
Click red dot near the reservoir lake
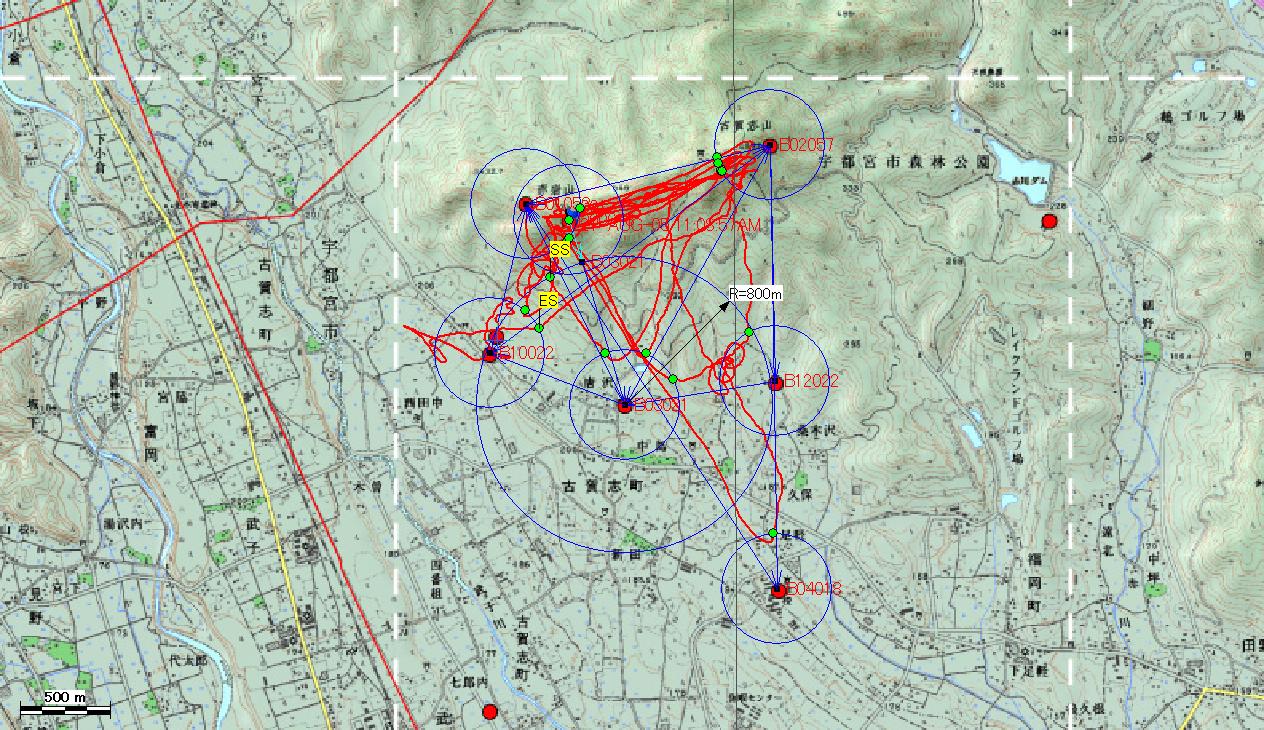1049,221
